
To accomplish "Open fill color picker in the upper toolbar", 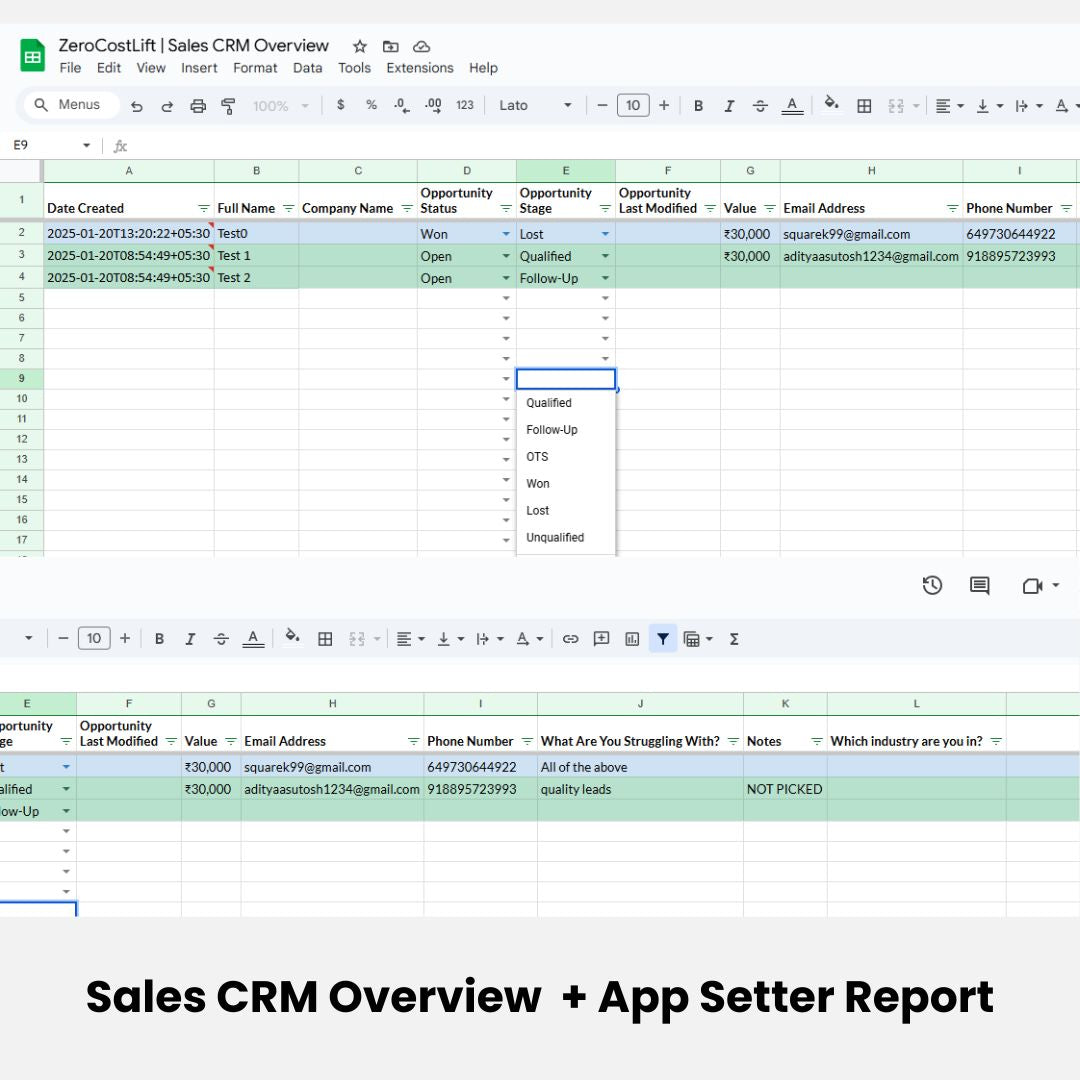I will [x=831, y=105].
